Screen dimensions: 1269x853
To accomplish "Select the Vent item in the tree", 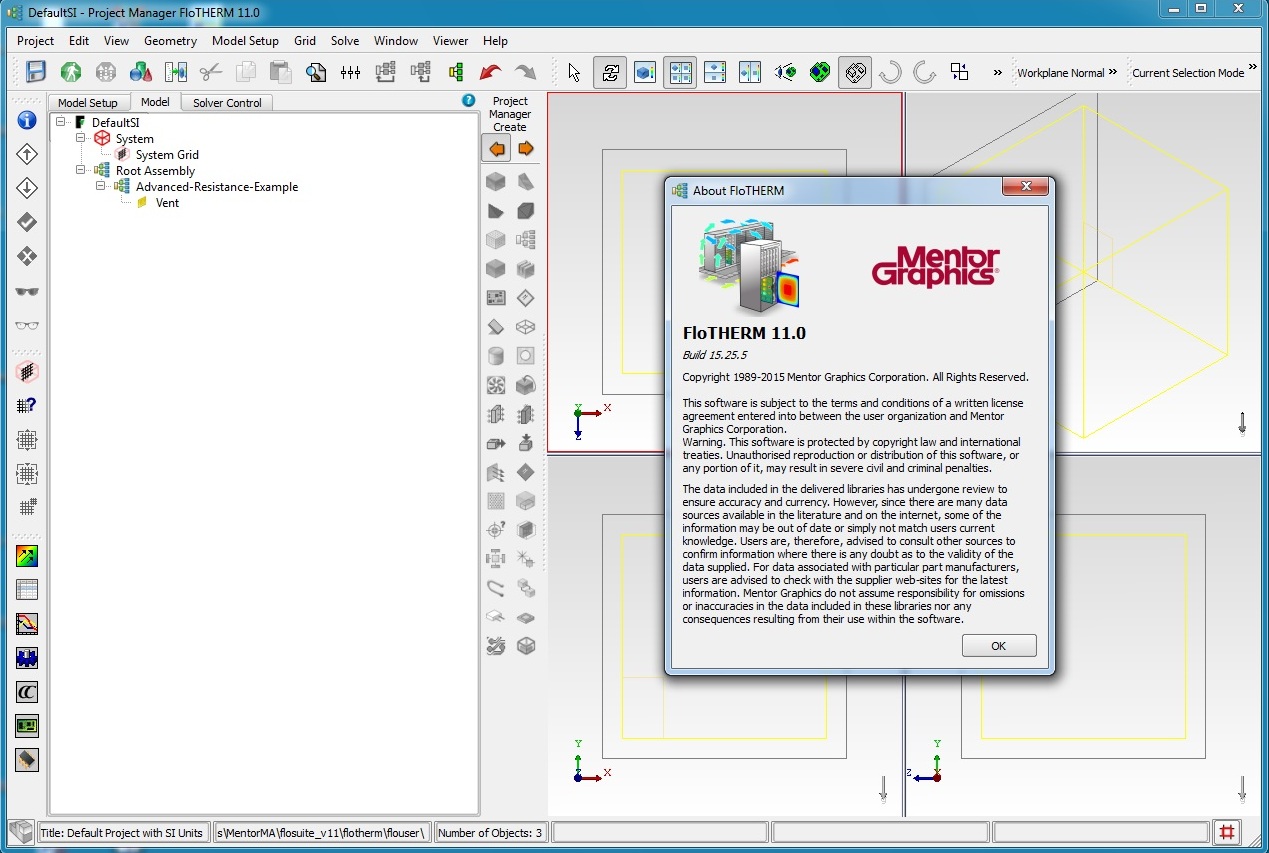I will click(167, 203).
